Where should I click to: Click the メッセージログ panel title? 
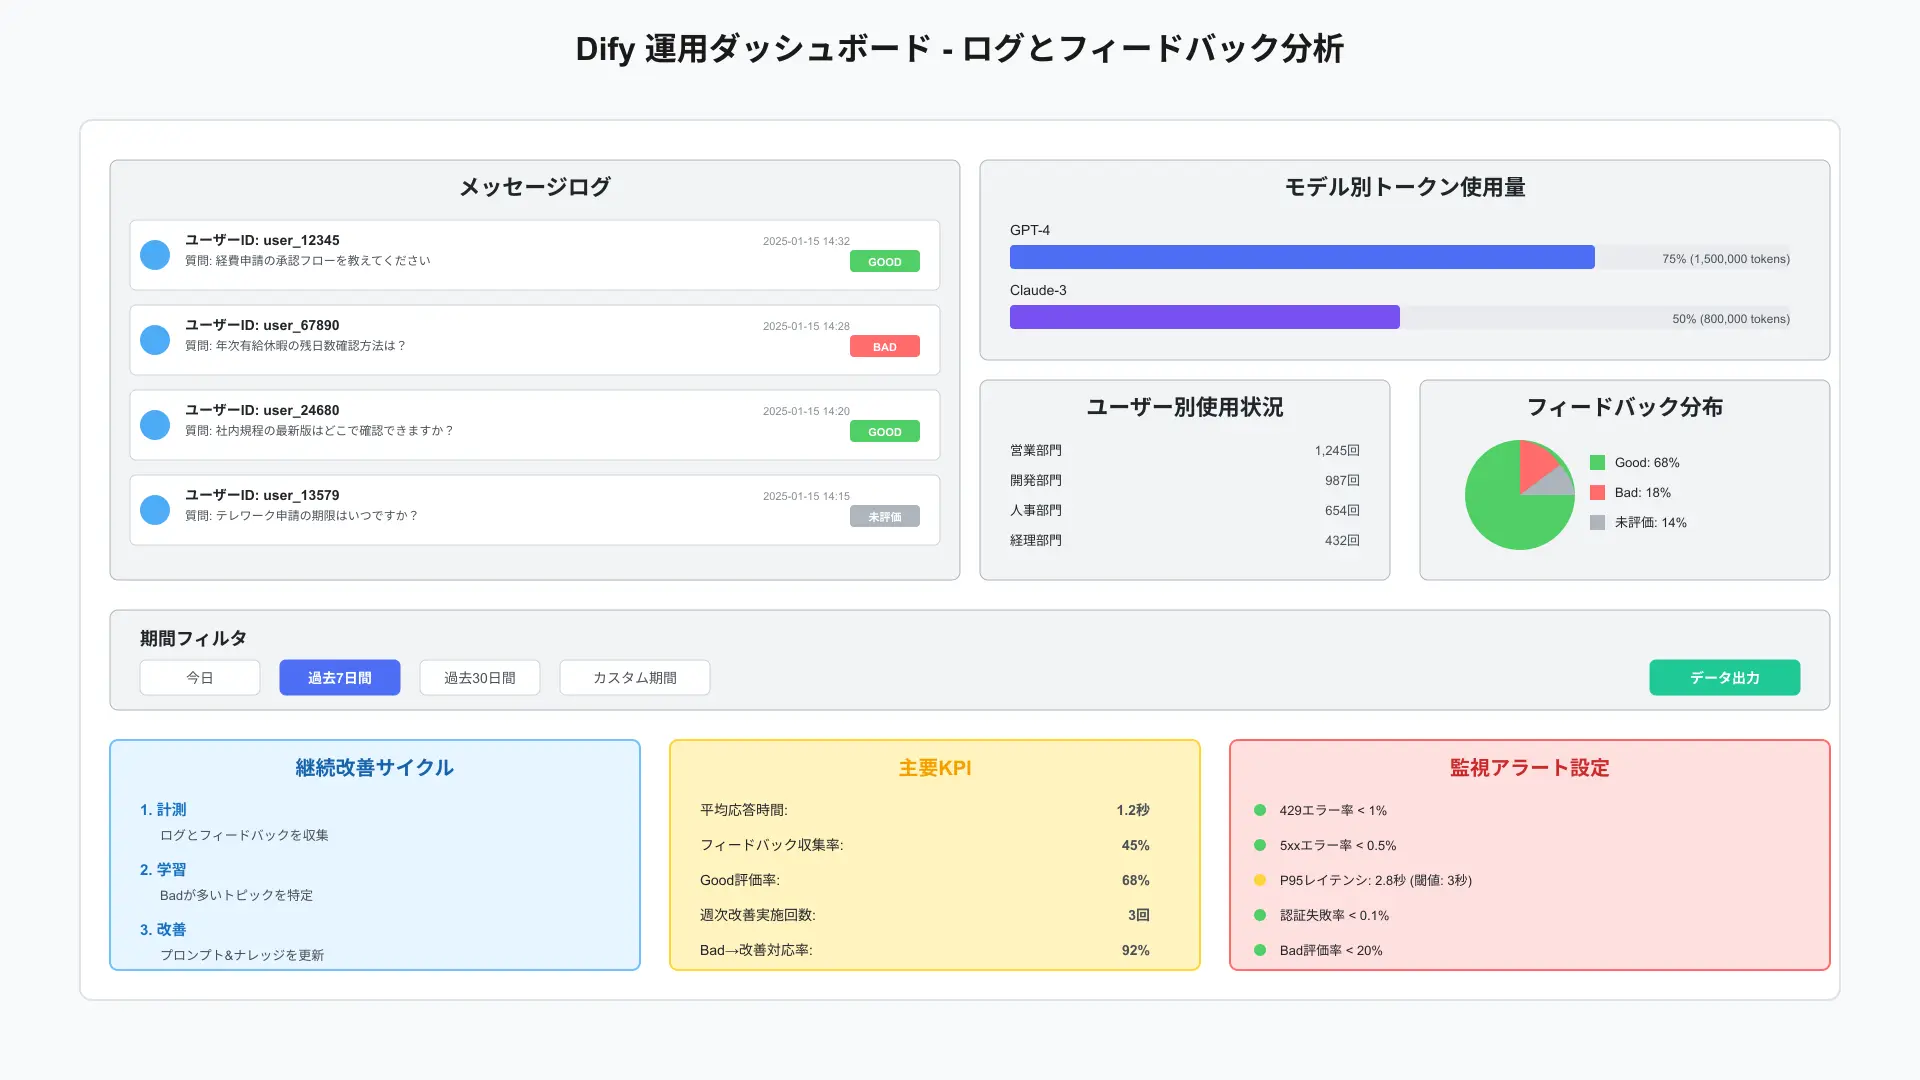pyautogui.click(x=535, y=187)
